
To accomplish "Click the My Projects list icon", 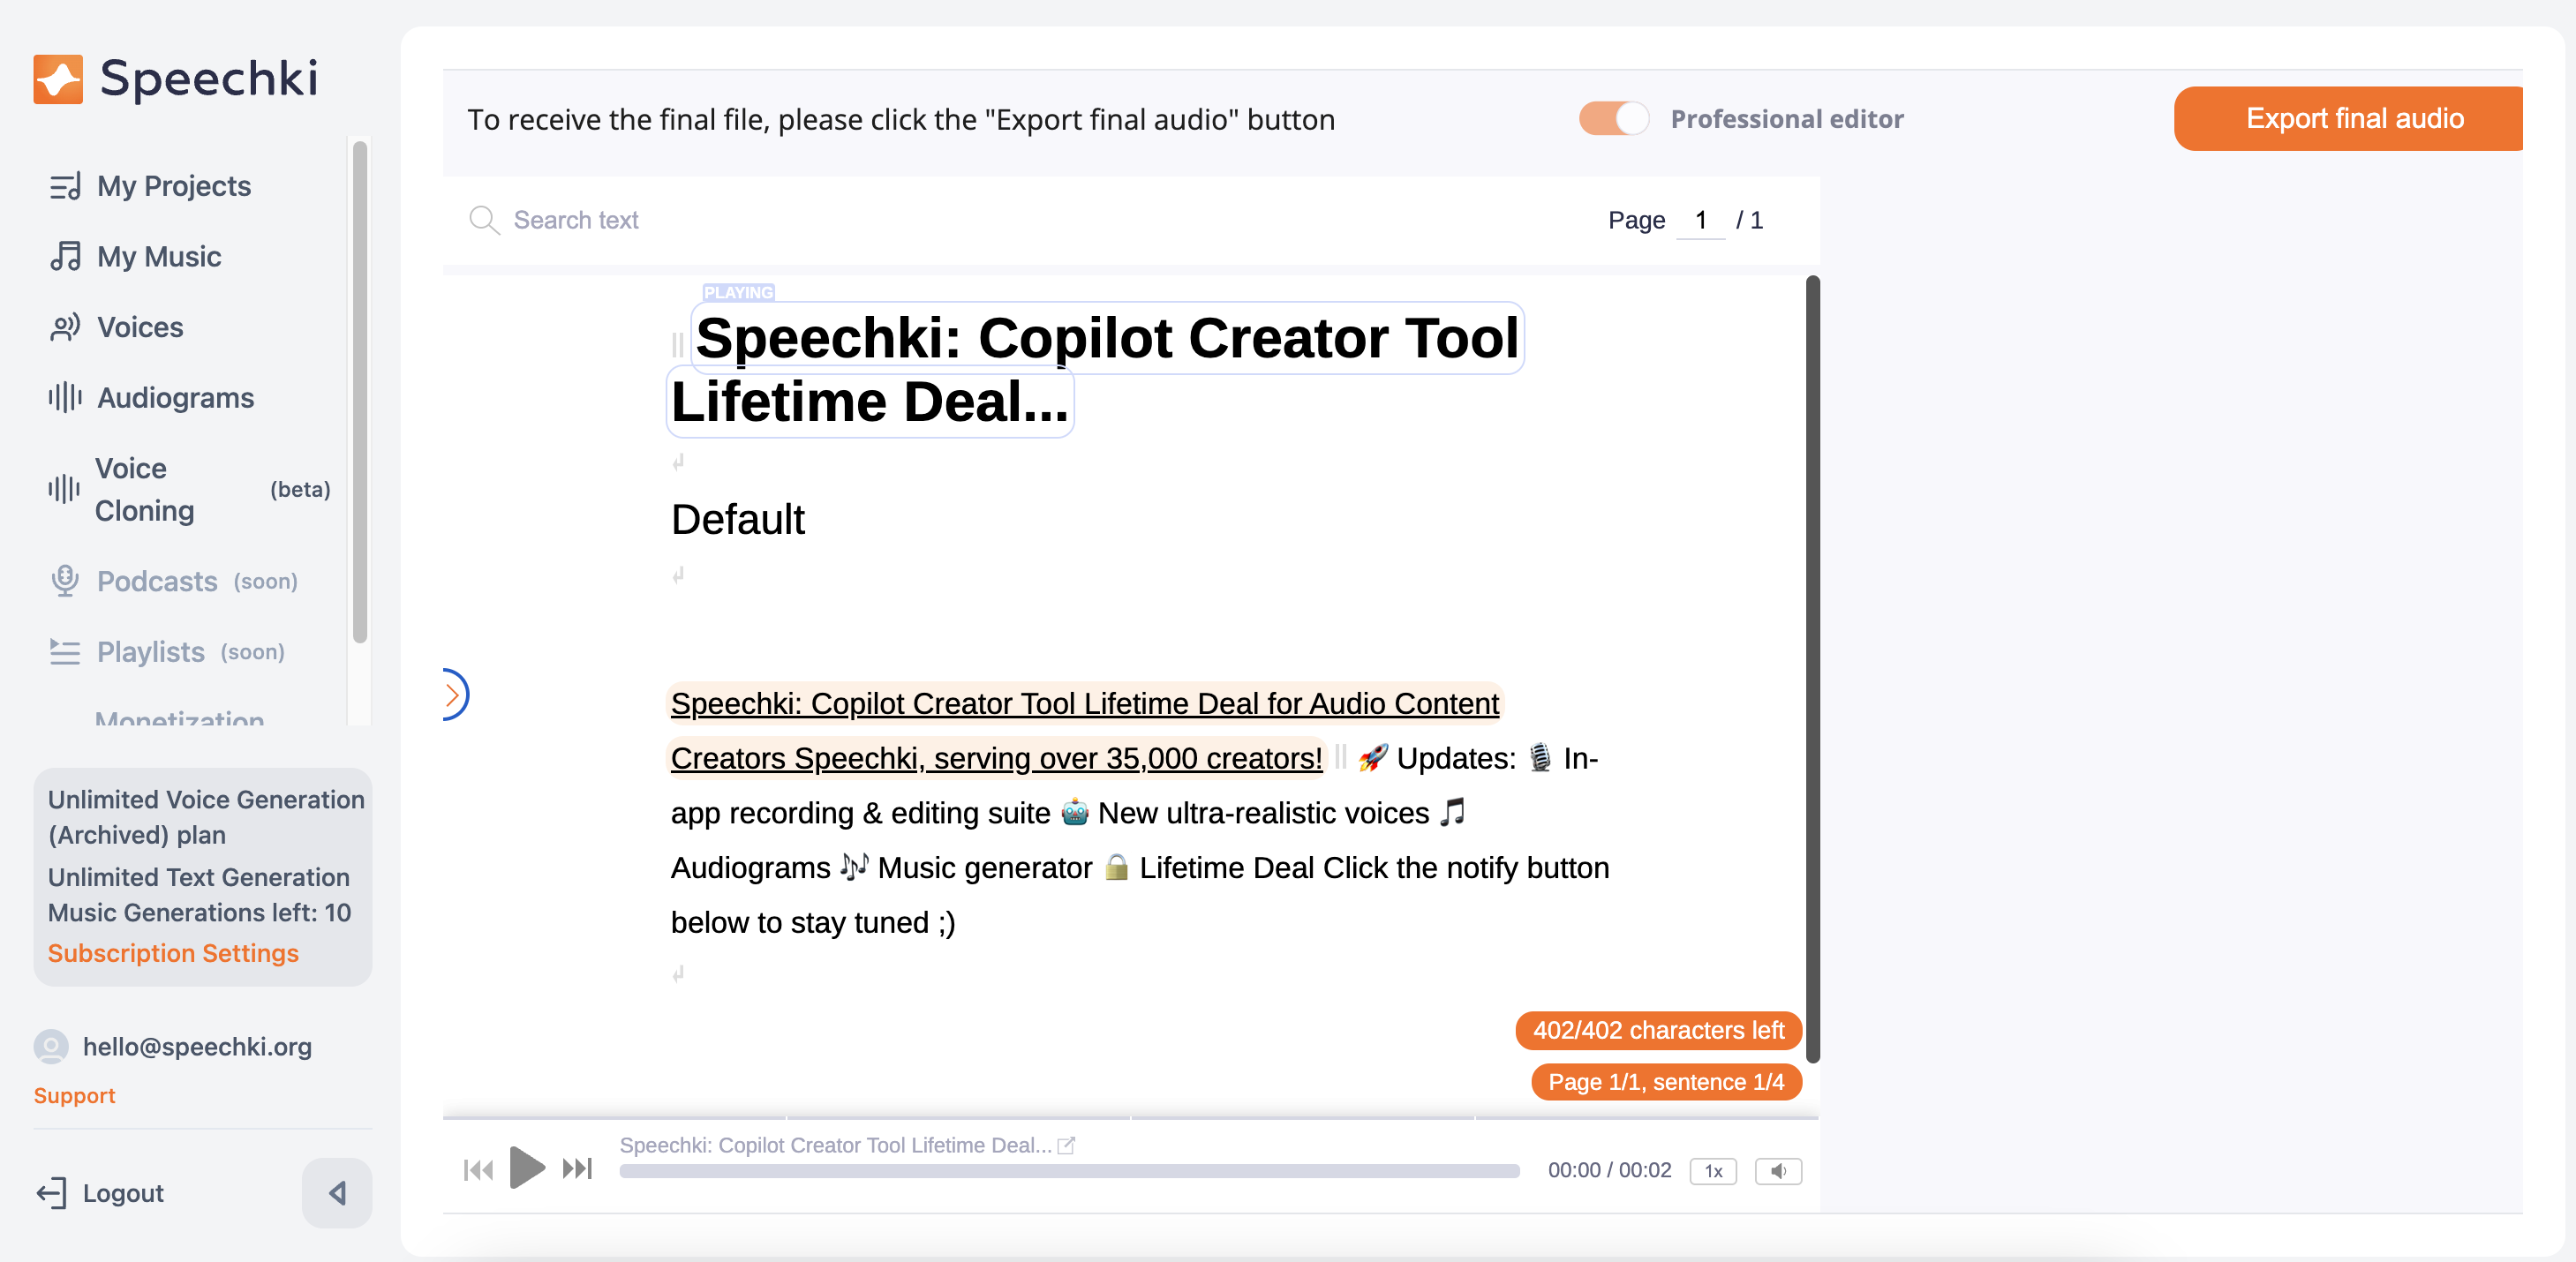I will point(65,187).
